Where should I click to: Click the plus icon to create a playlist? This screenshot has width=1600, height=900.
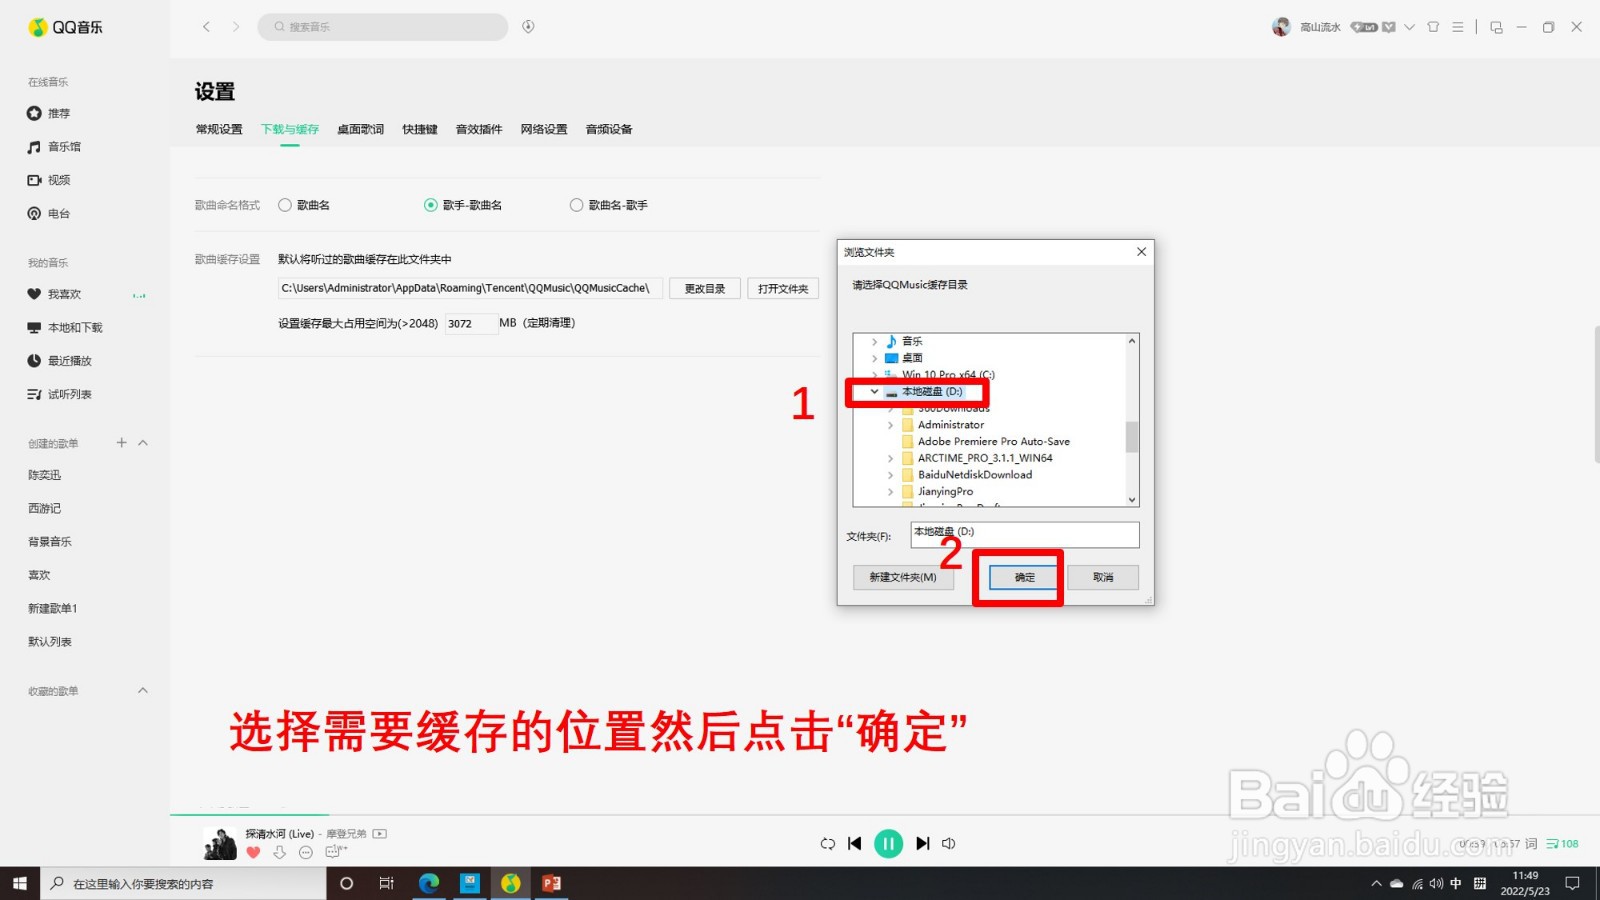pyautogui.click(x=121, y=442)
